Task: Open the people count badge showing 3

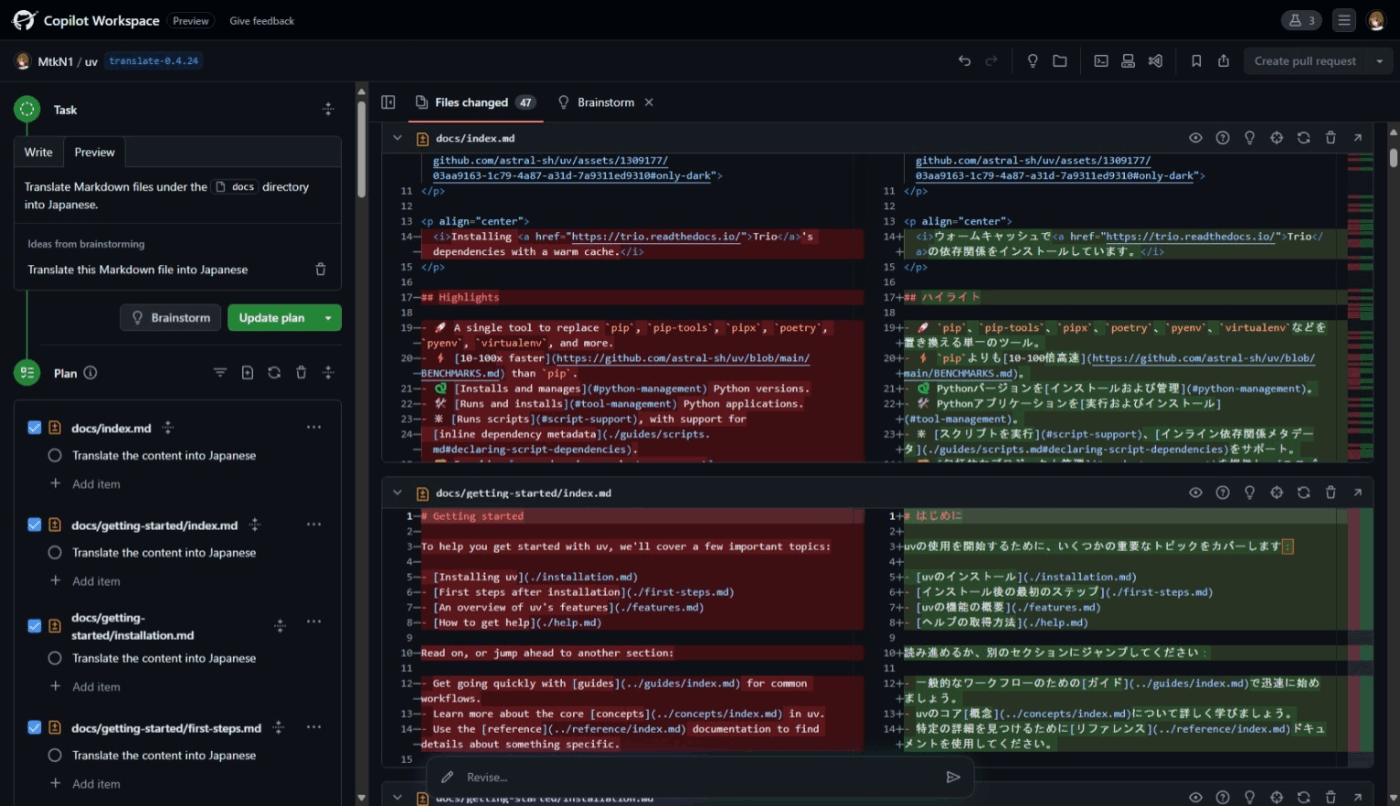Action: coord(1303,20)
